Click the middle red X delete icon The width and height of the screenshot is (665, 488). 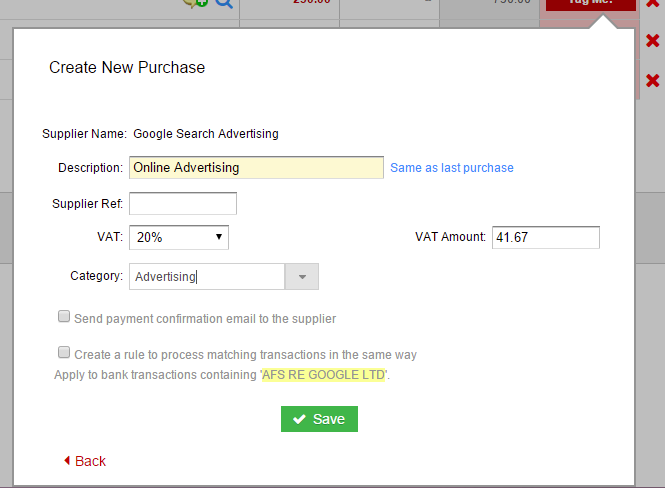click(652, 41)
